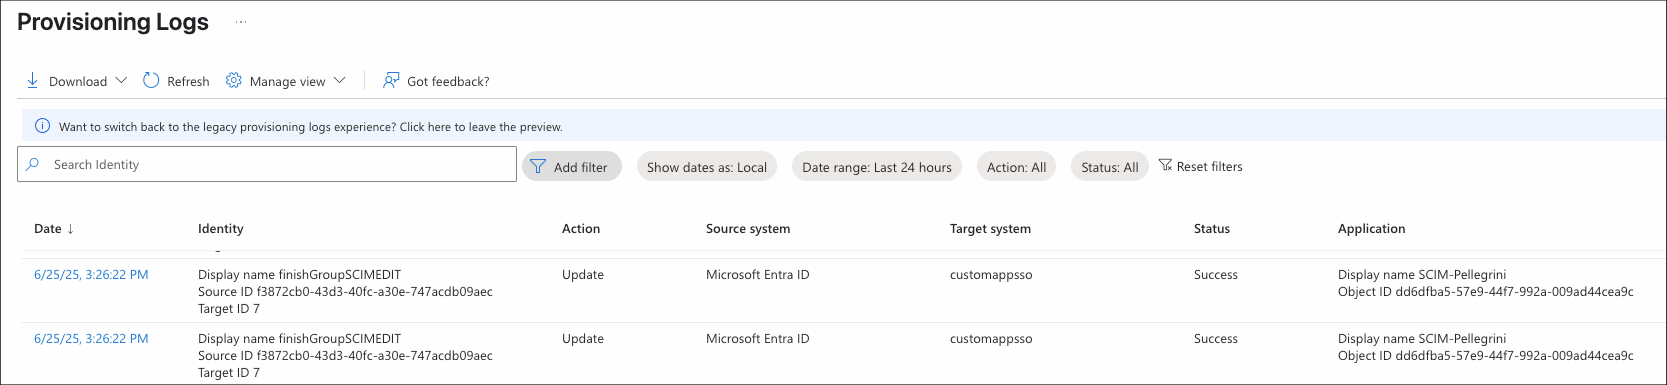
Task: Click the Manage view gear icon
Action: (233, 80)
